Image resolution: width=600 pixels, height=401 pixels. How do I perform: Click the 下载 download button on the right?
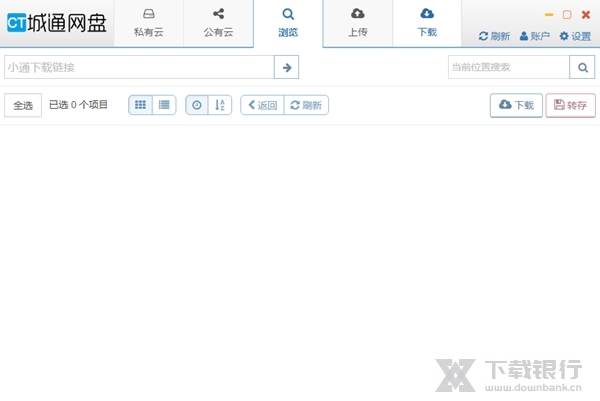pos(516,105)
